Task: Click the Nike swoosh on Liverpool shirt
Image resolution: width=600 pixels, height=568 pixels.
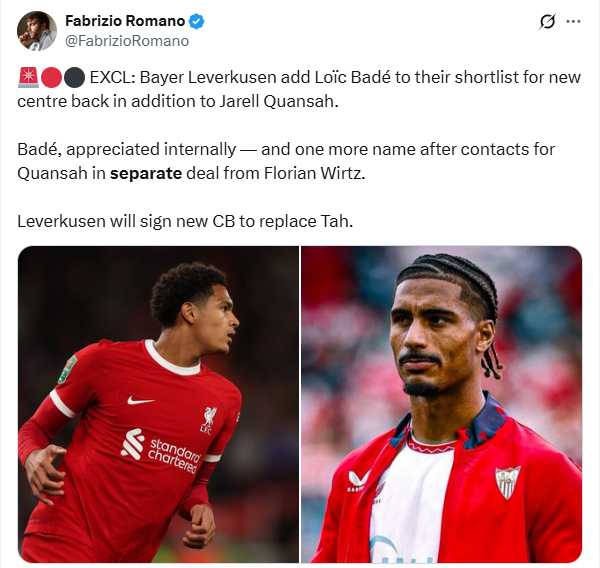Action: (x=140, y=400)
